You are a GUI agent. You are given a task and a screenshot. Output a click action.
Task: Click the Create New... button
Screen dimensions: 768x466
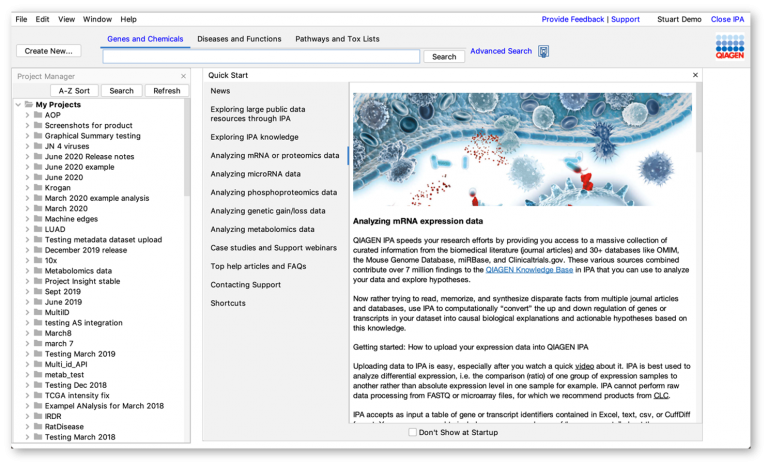tap(48, 51)
